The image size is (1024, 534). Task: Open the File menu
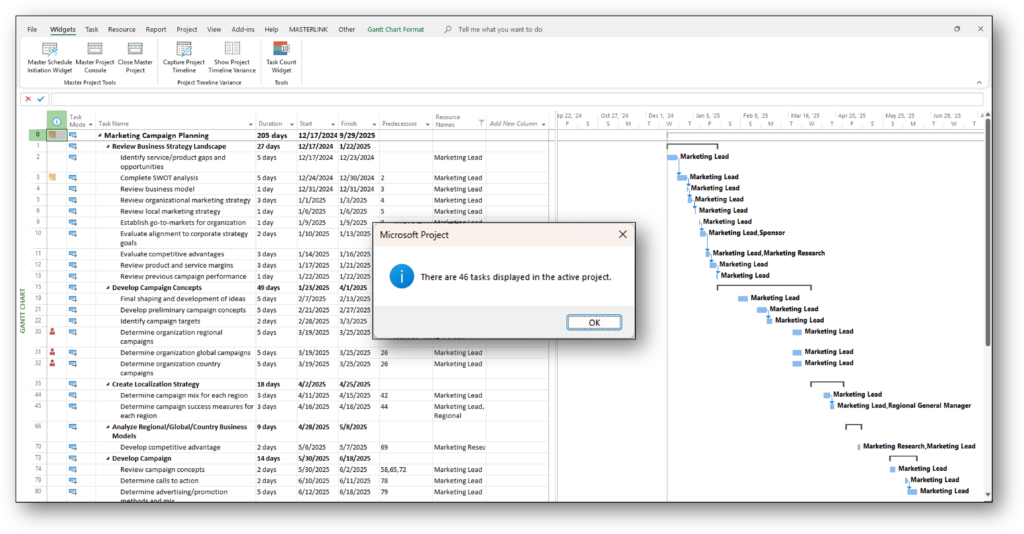[32, 29]
